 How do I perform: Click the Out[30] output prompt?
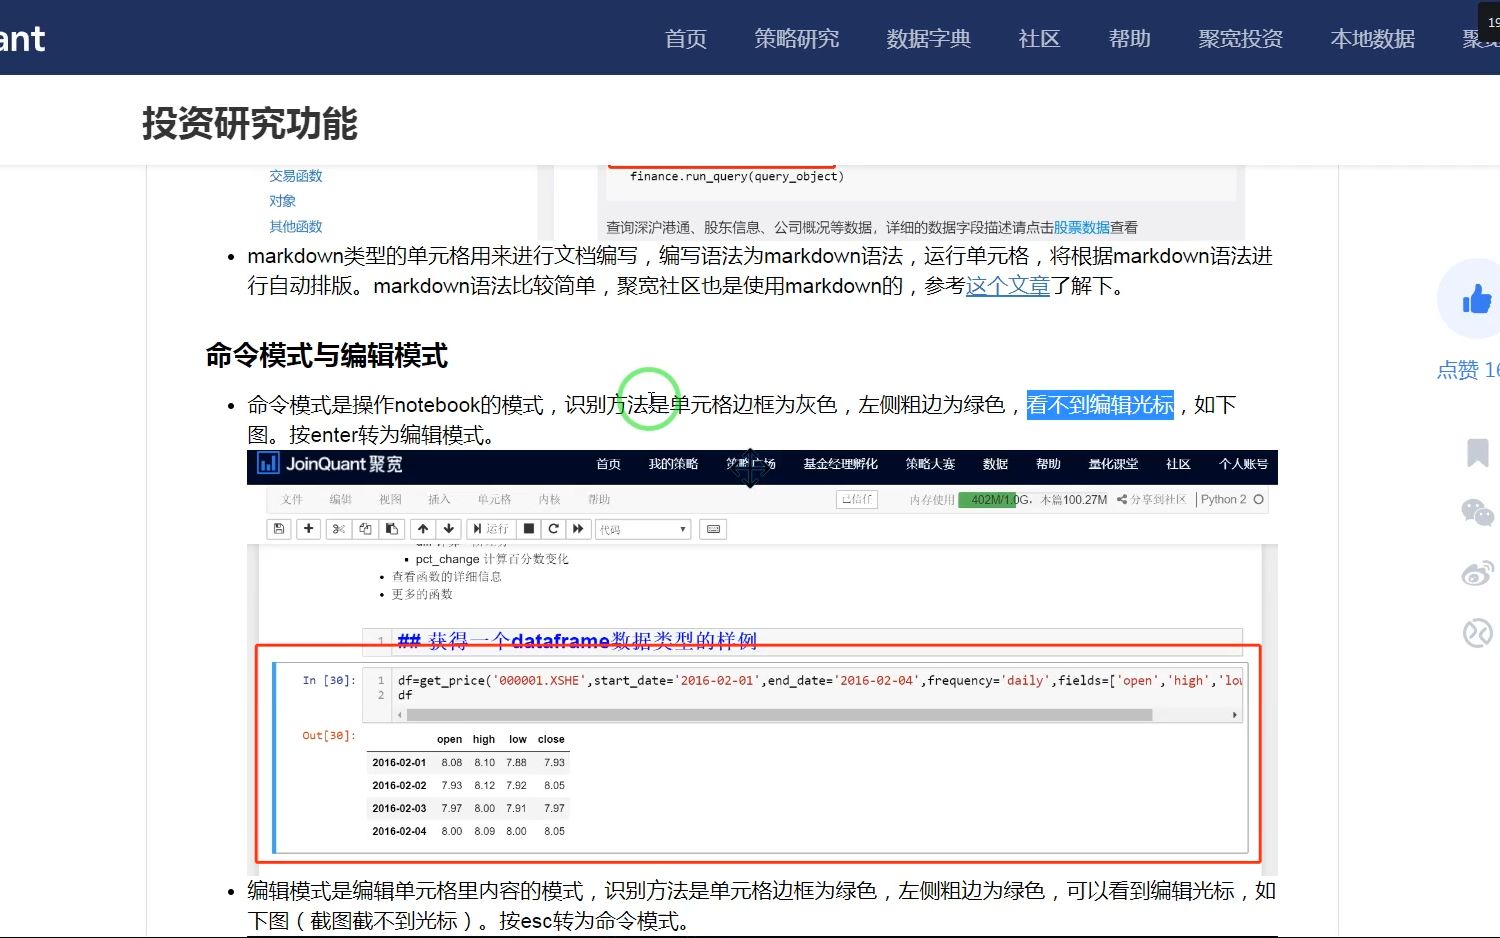(x=329, y=735)
